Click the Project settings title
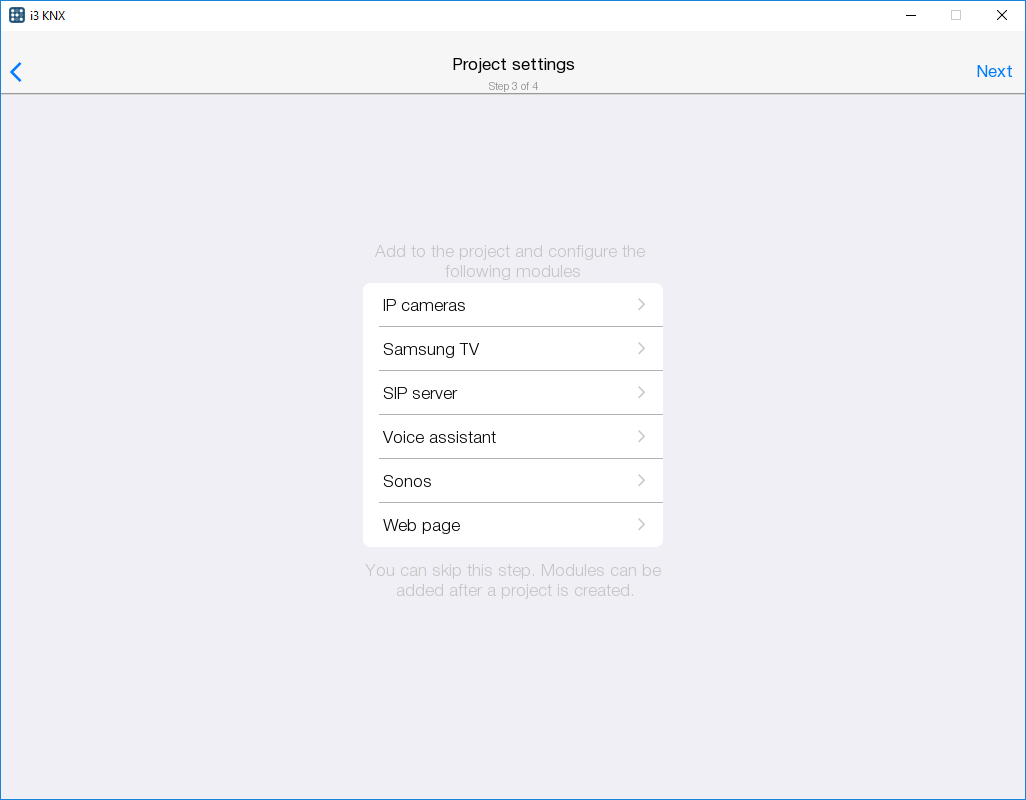1026x800 pixels. (x=513, y=64)
